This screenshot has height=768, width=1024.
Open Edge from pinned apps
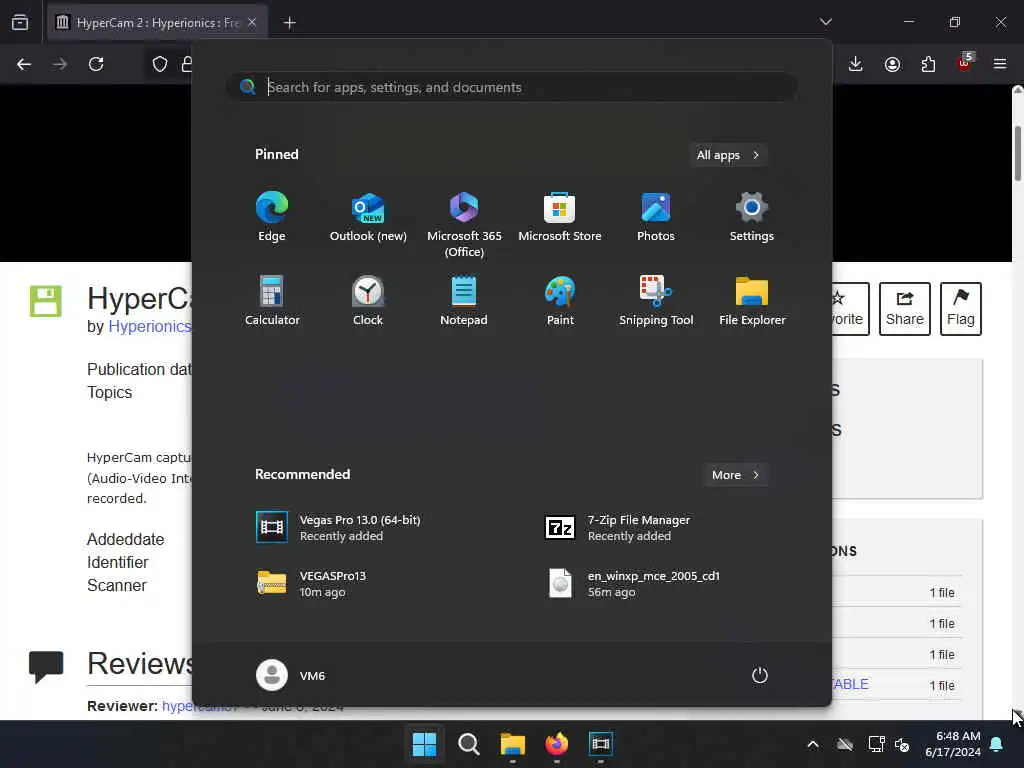coord(272,217)
